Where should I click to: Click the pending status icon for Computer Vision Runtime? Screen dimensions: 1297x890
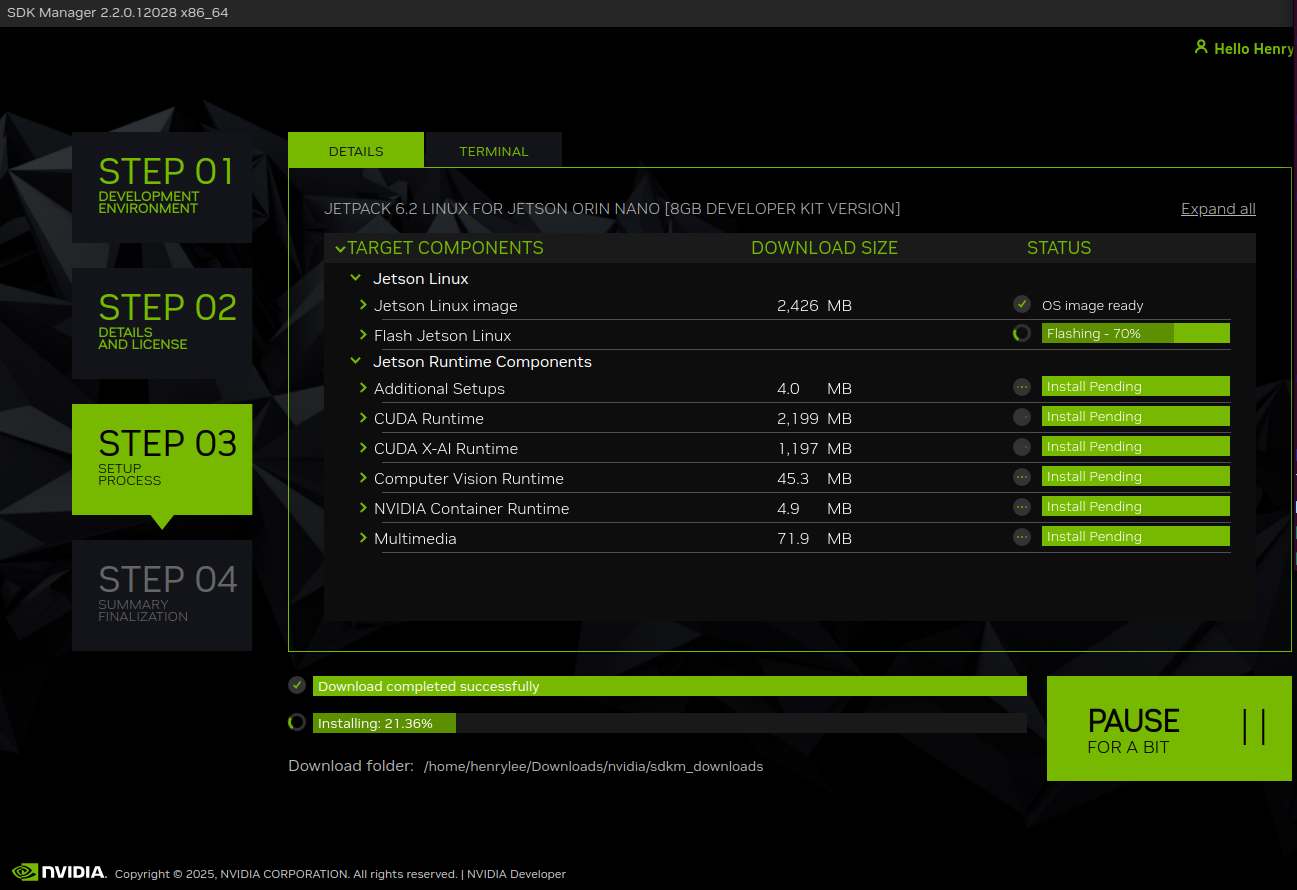click(x=1021, y=477)
